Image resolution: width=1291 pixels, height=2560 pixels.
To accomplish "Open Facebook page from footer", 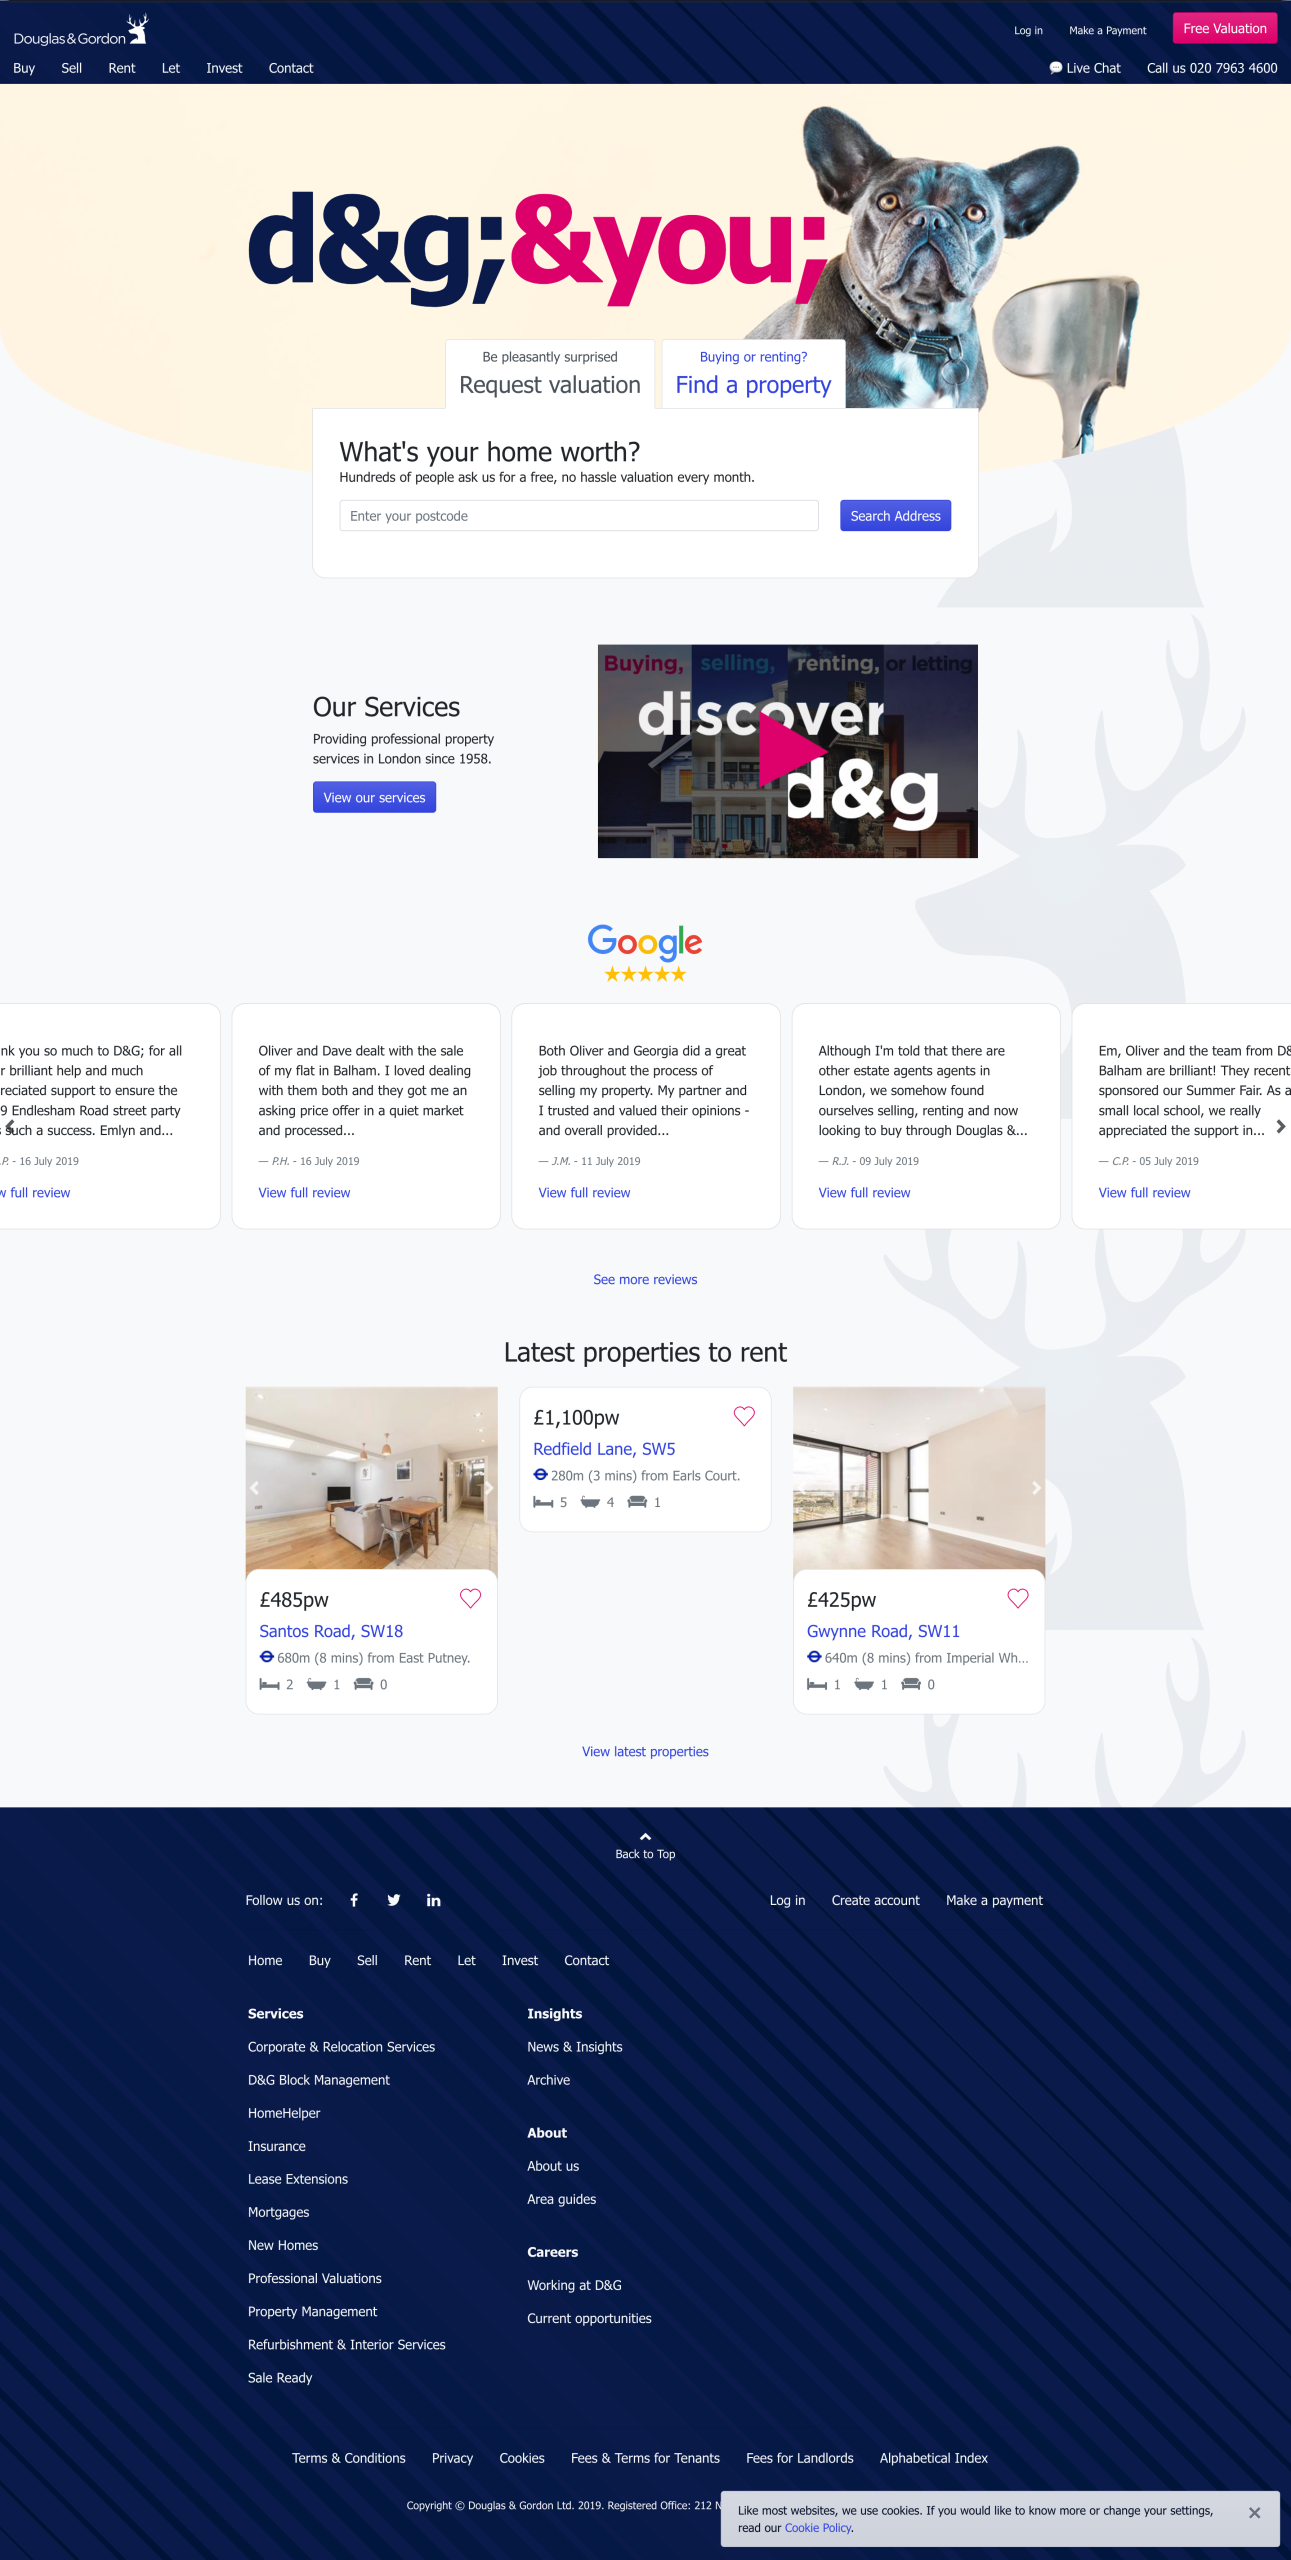I will pos(354,1900).
